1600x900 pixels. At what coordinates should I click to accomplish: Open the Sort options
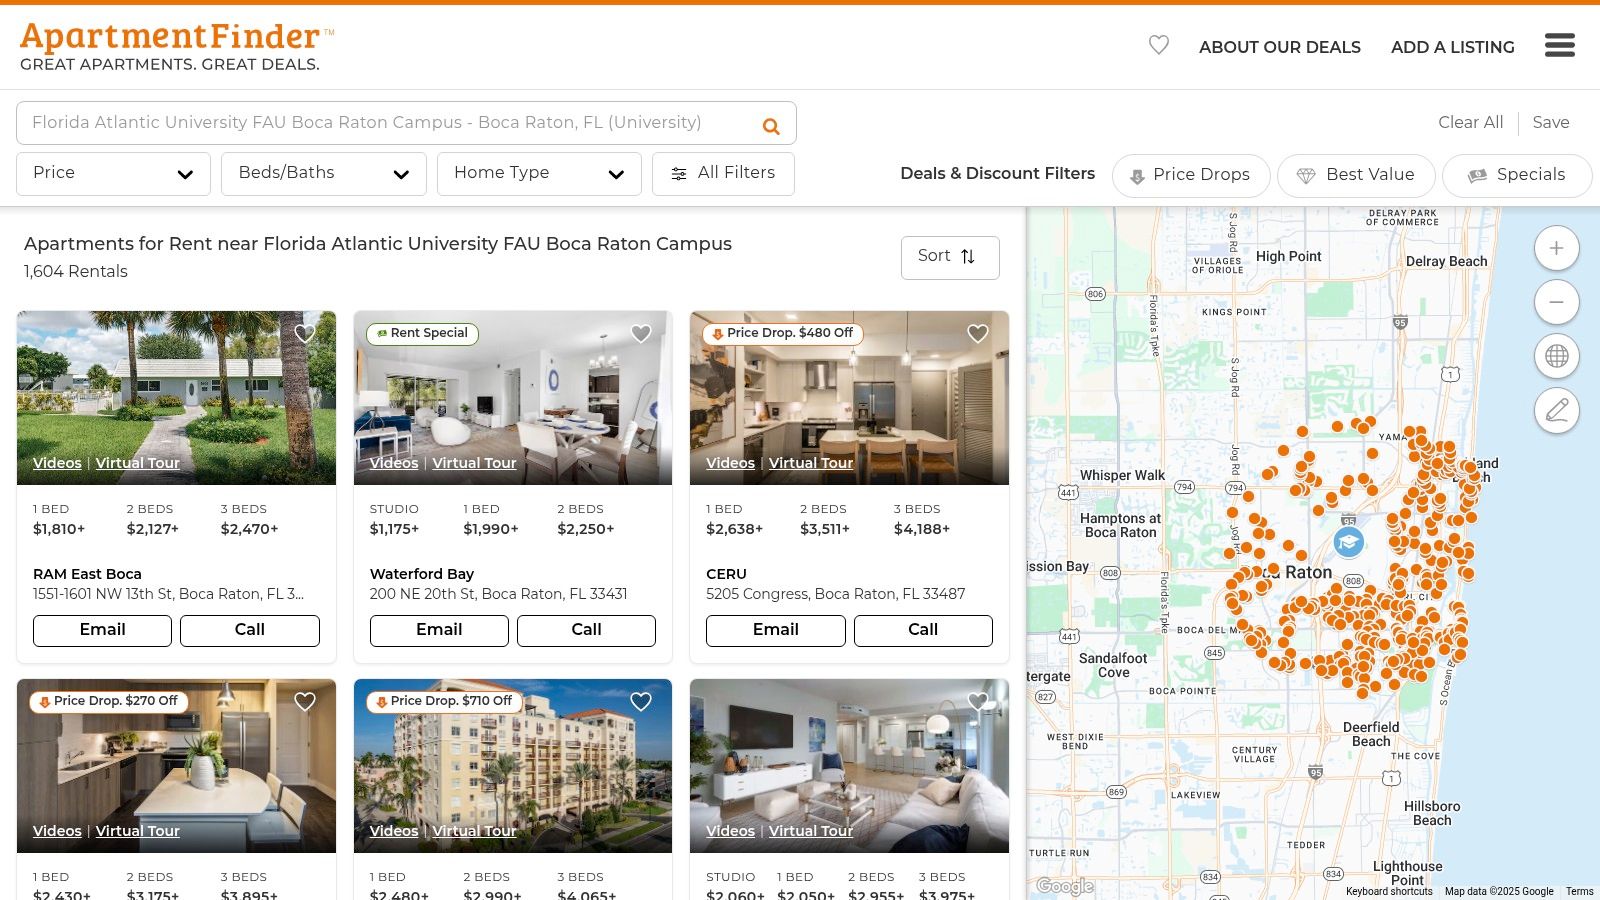coord(950,257)
